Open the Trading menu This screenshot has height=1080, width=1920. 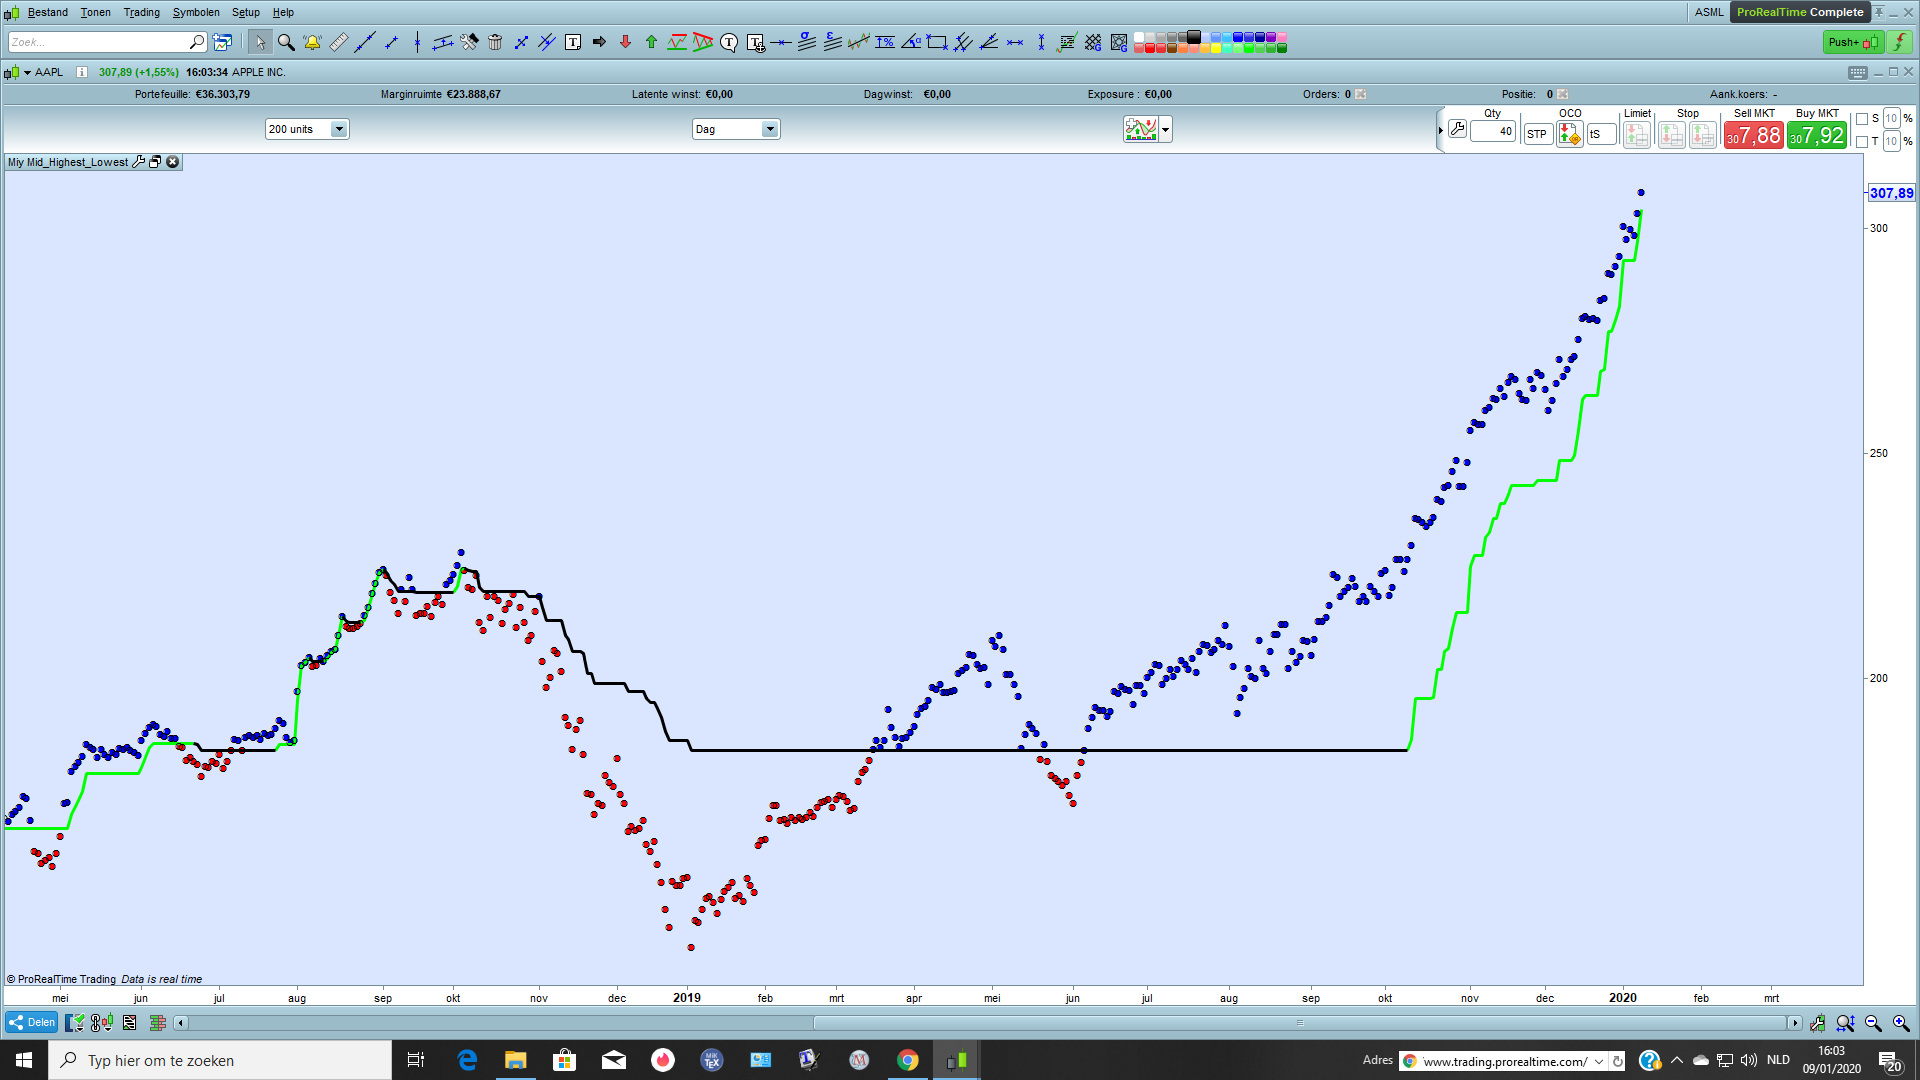141,12
